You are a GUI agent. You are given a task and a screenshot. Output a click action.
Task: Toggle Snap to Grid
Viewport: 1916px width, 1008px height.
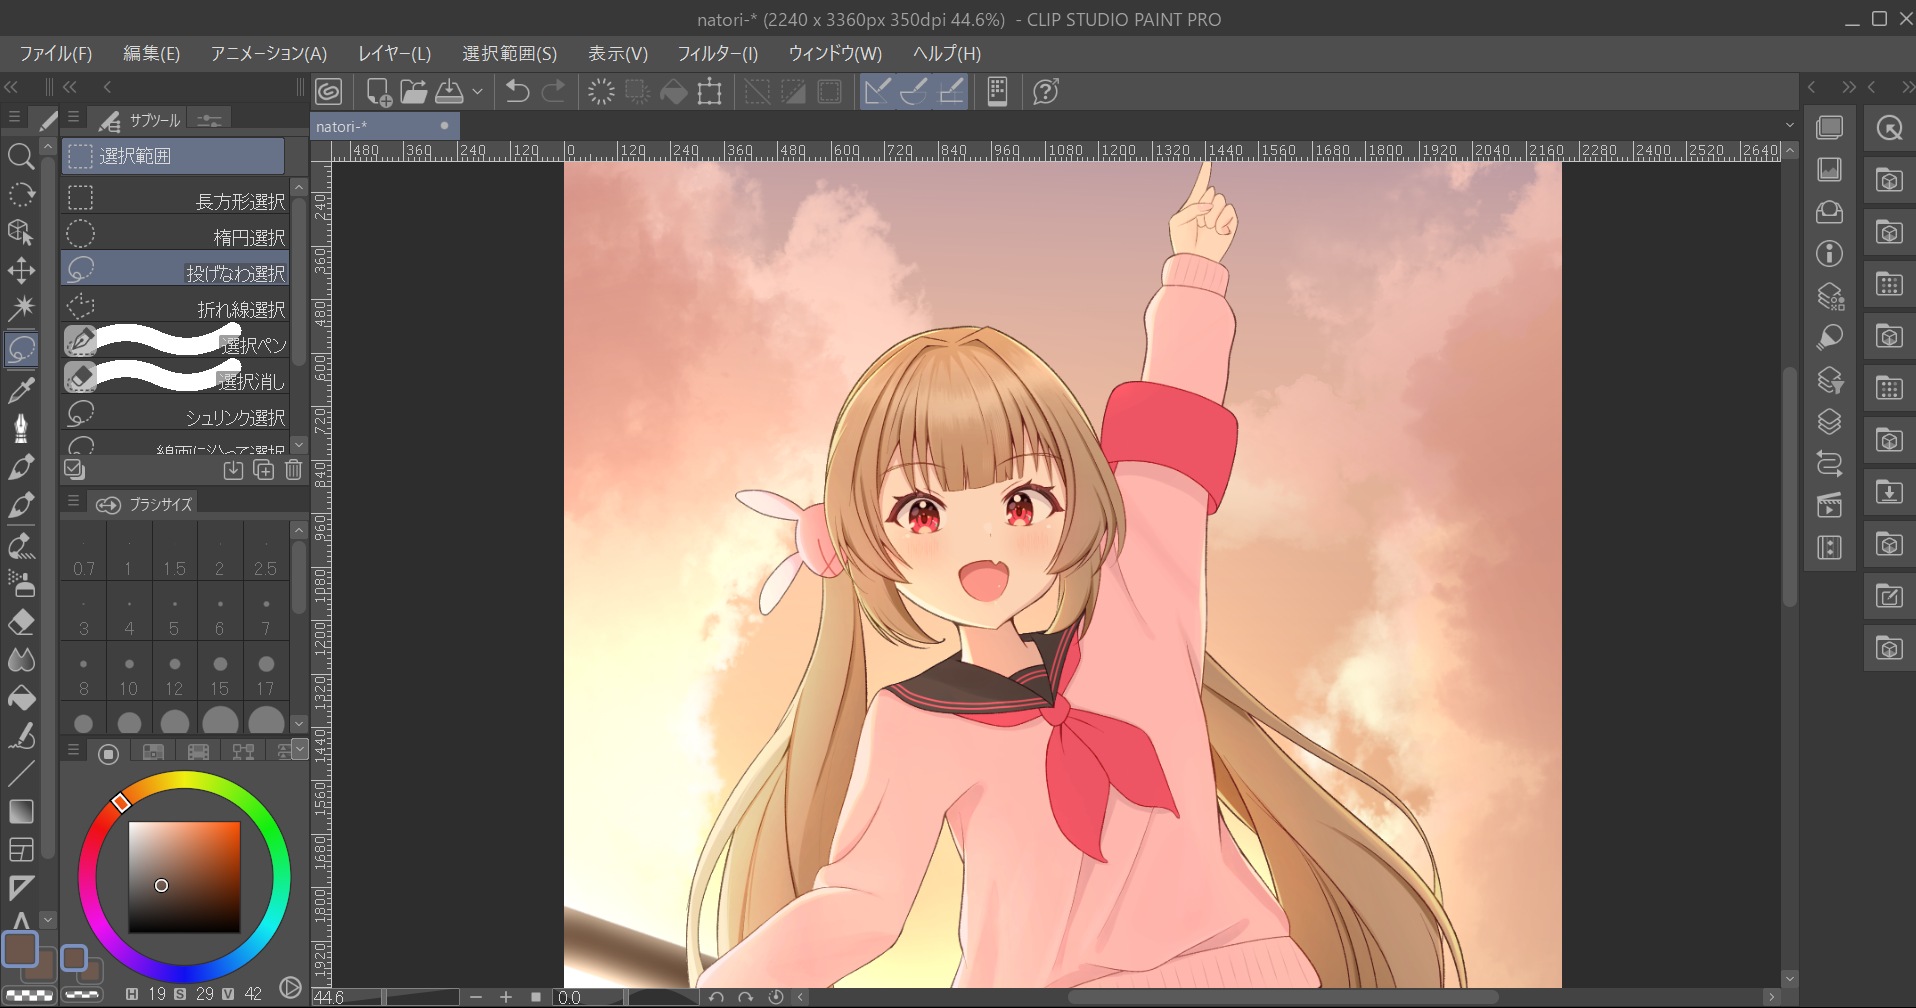[952, 92]
